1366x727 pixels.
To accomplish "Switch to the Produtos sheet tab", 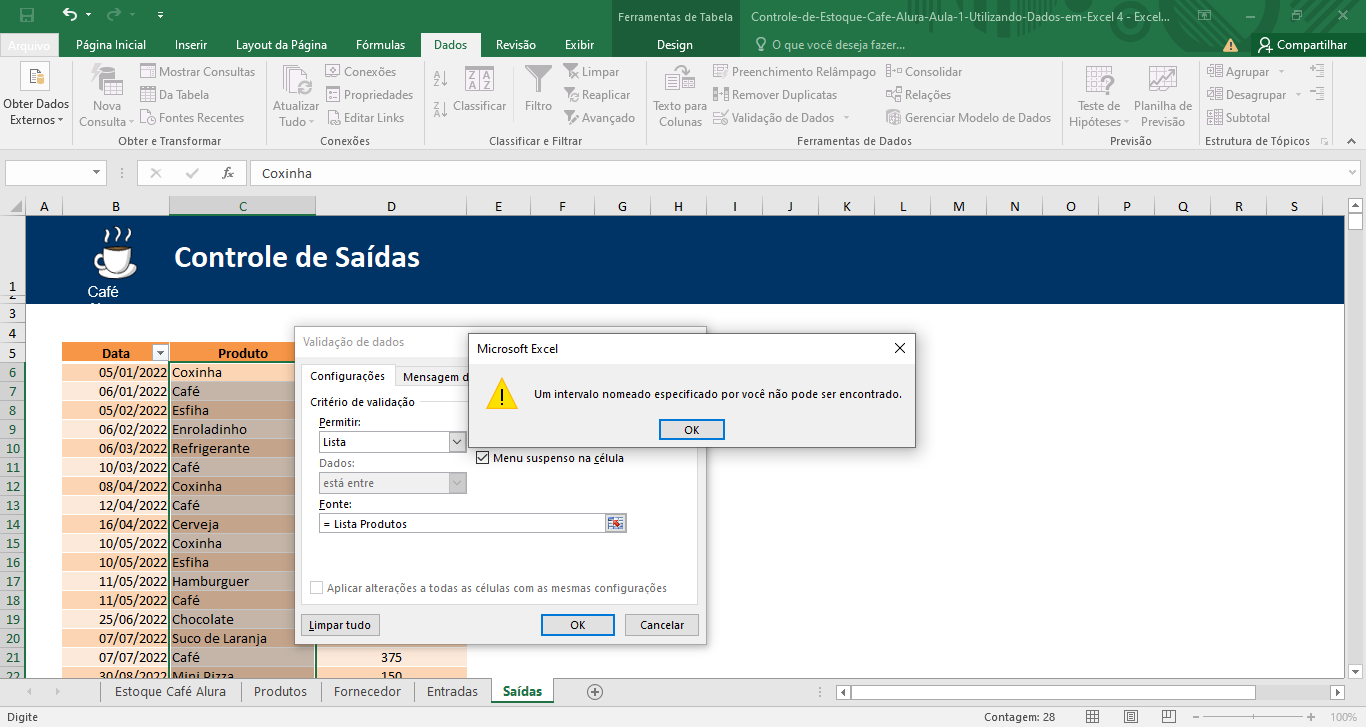I will (x=280, y=691).
